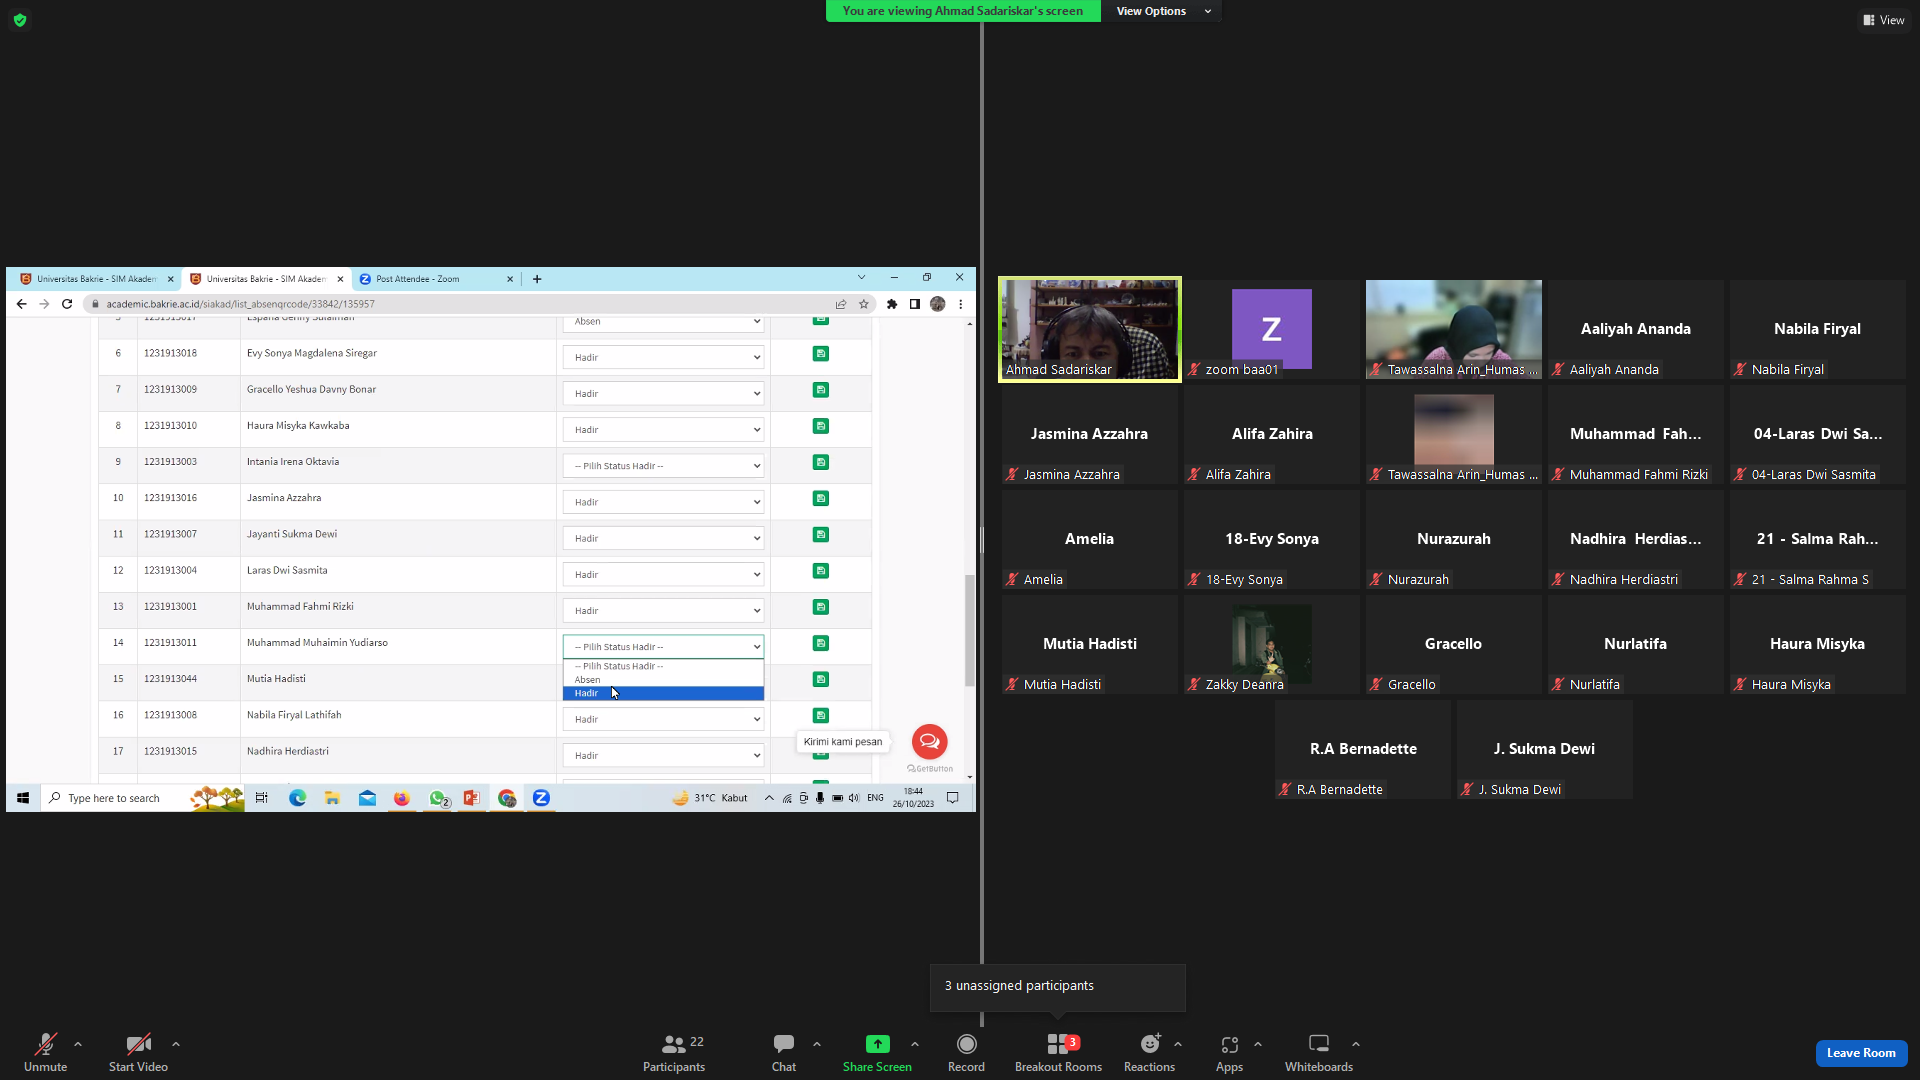Bookmark this page with star icon

864,304
